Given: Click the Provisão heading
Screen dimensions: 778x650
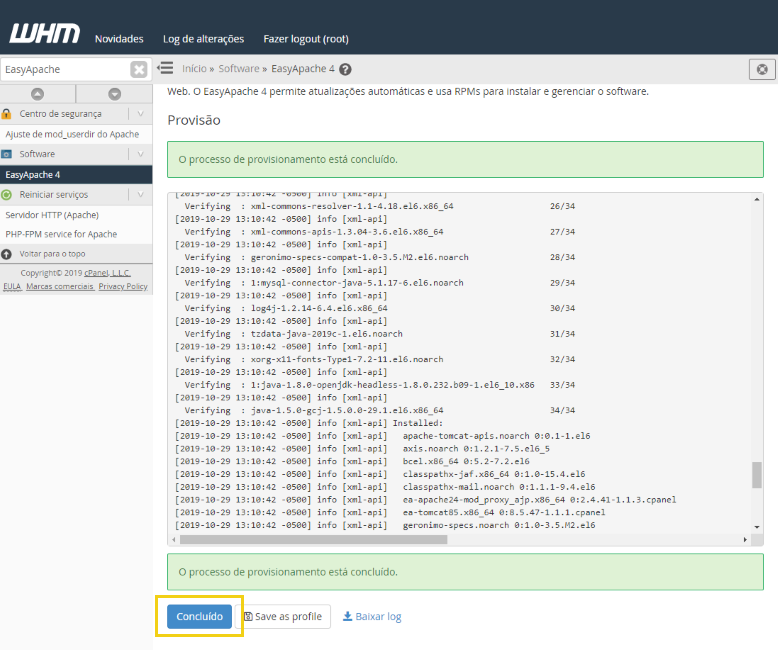Looking at the screenshot, I should click(x=194, y=120).
